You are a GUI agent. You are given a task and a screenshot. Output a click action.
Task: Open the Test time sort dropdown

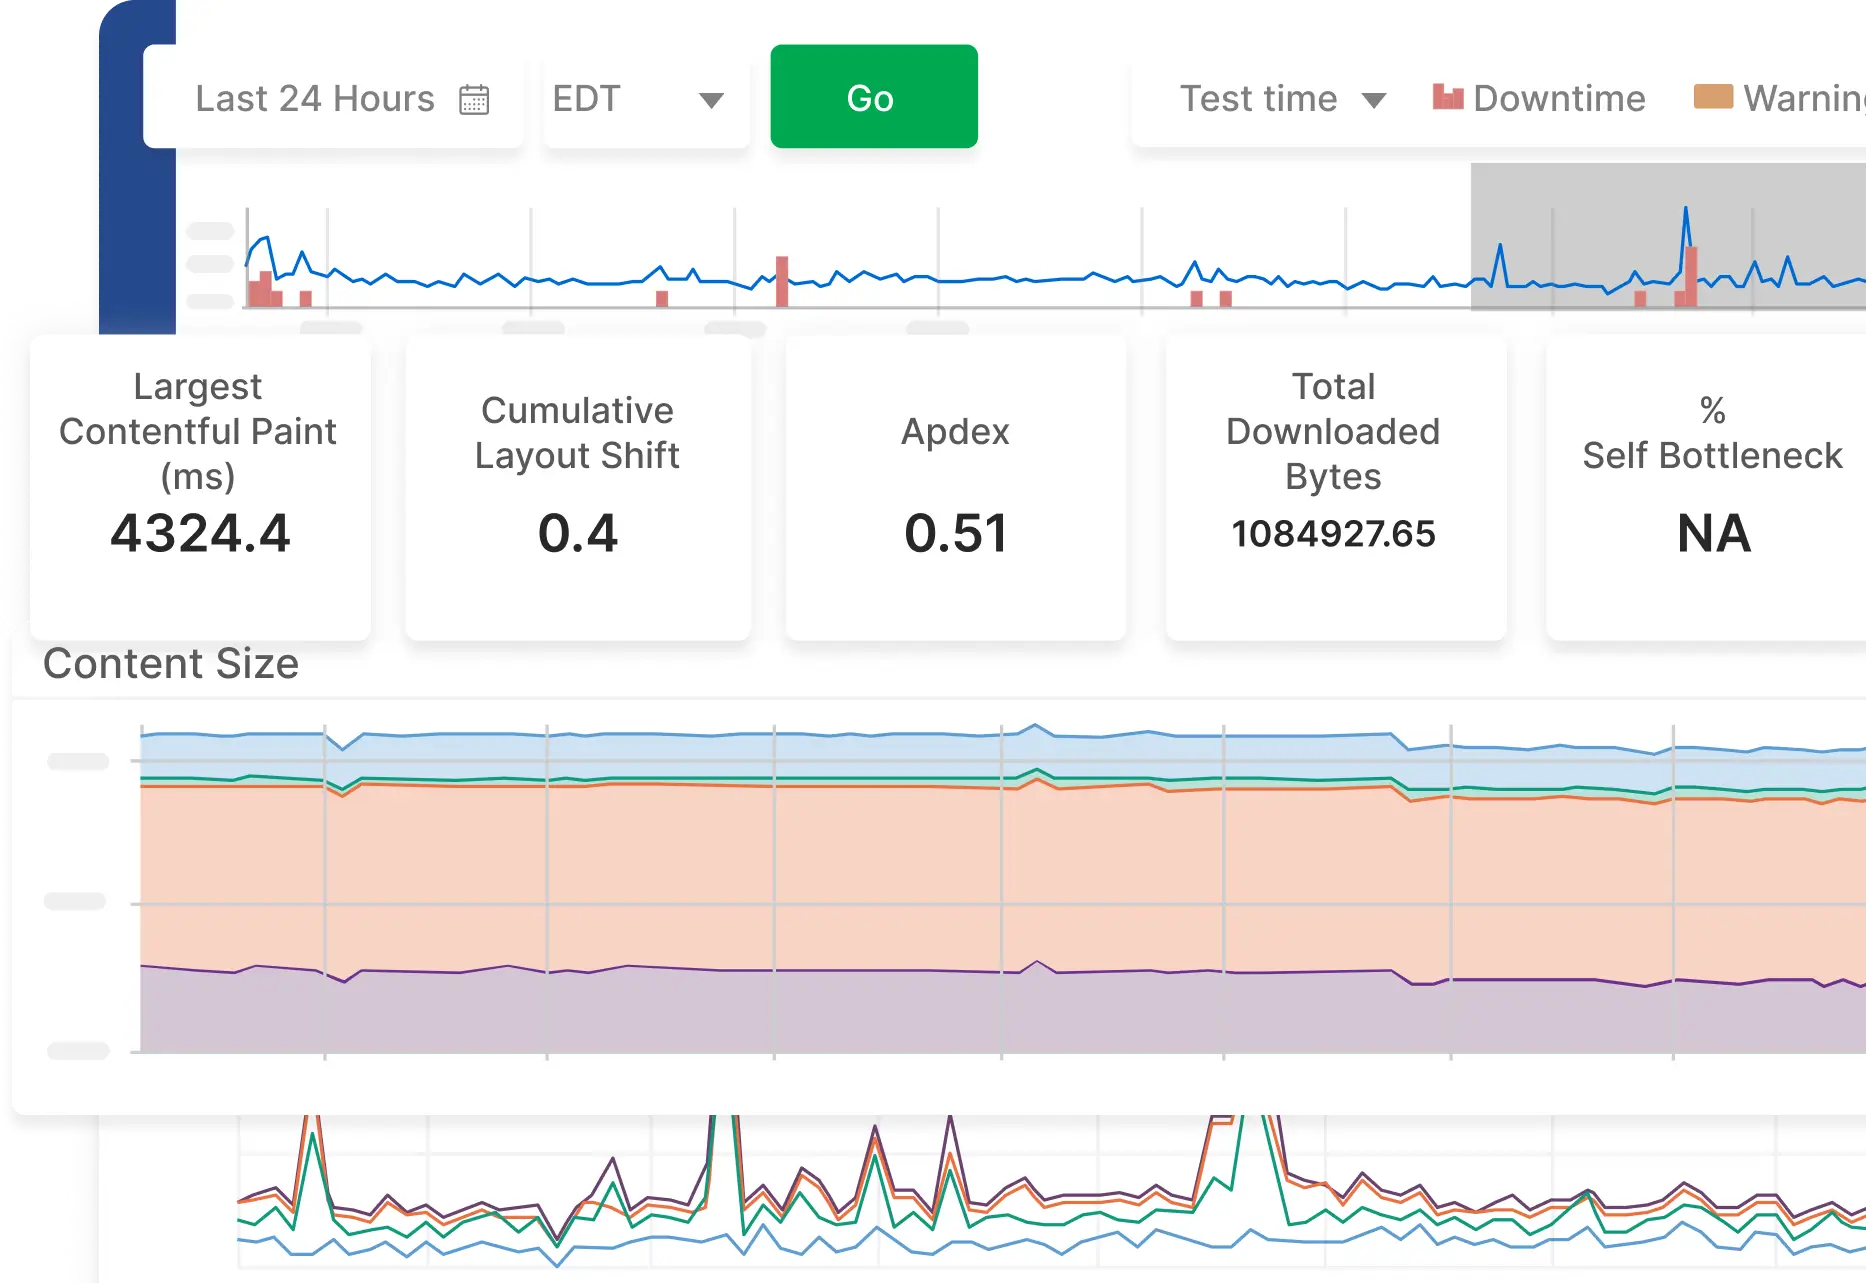[x=1280, y=97]
